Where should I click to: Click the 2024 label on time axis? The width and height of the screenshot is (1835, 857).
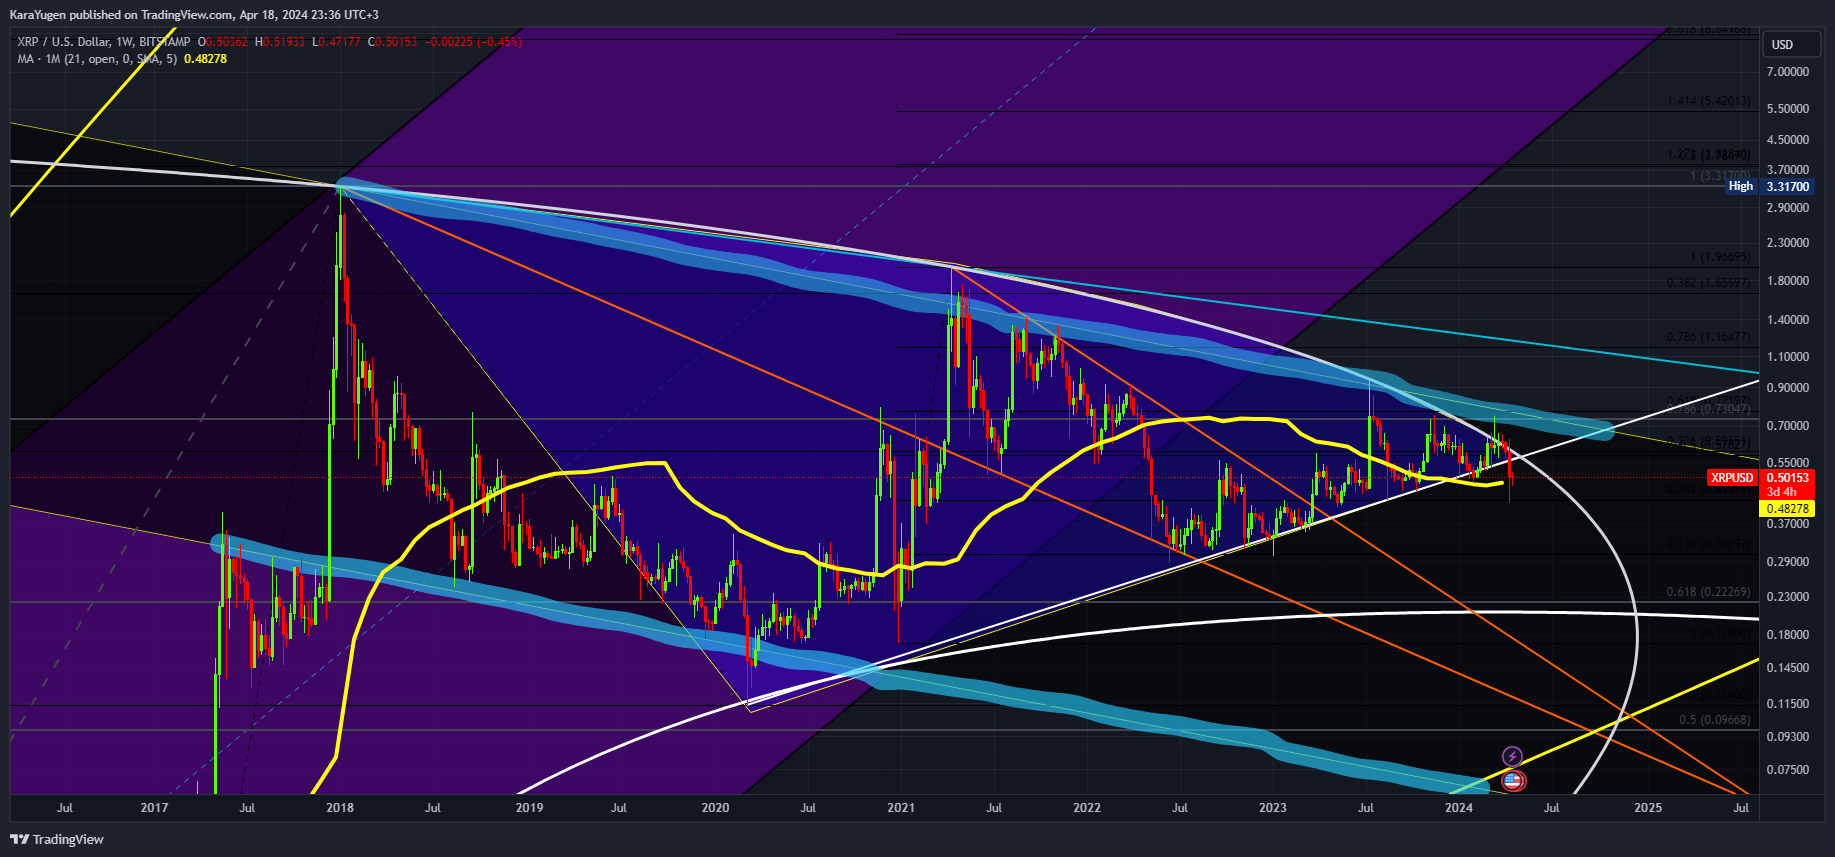click(1459, 808)
